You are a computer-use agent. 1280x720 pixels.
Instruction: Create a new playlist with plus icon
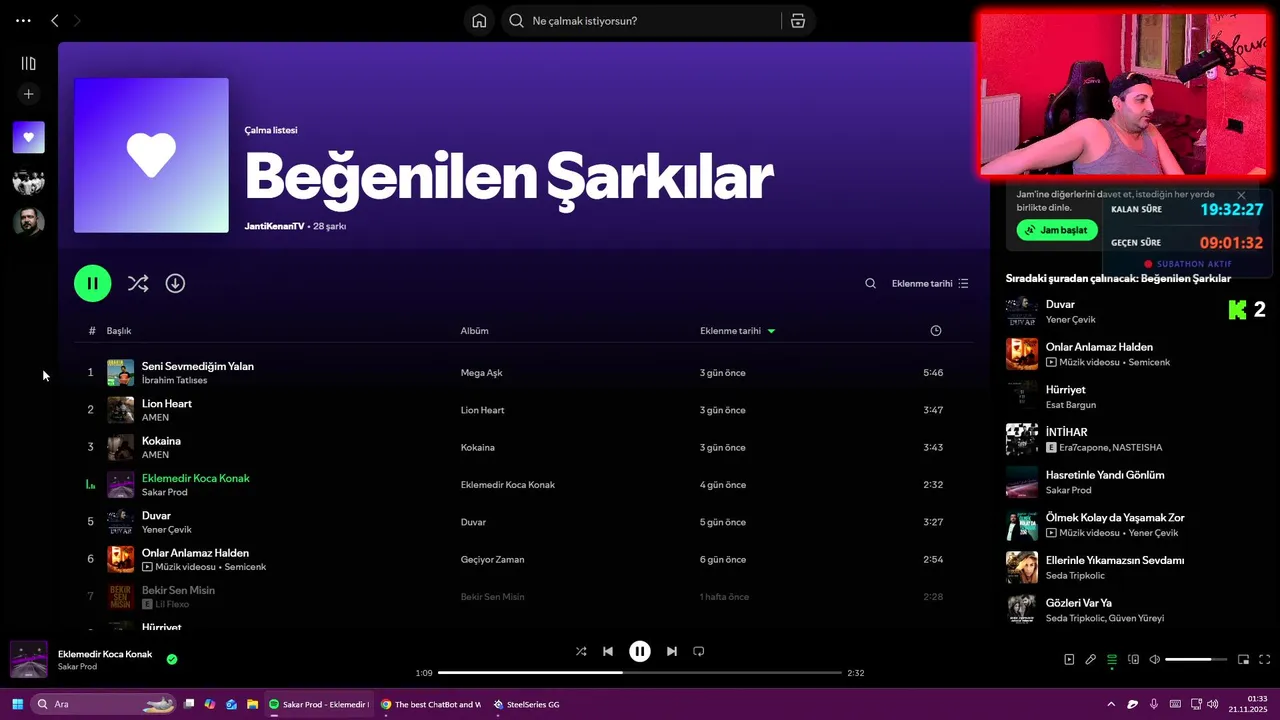(x=29, y=94)
